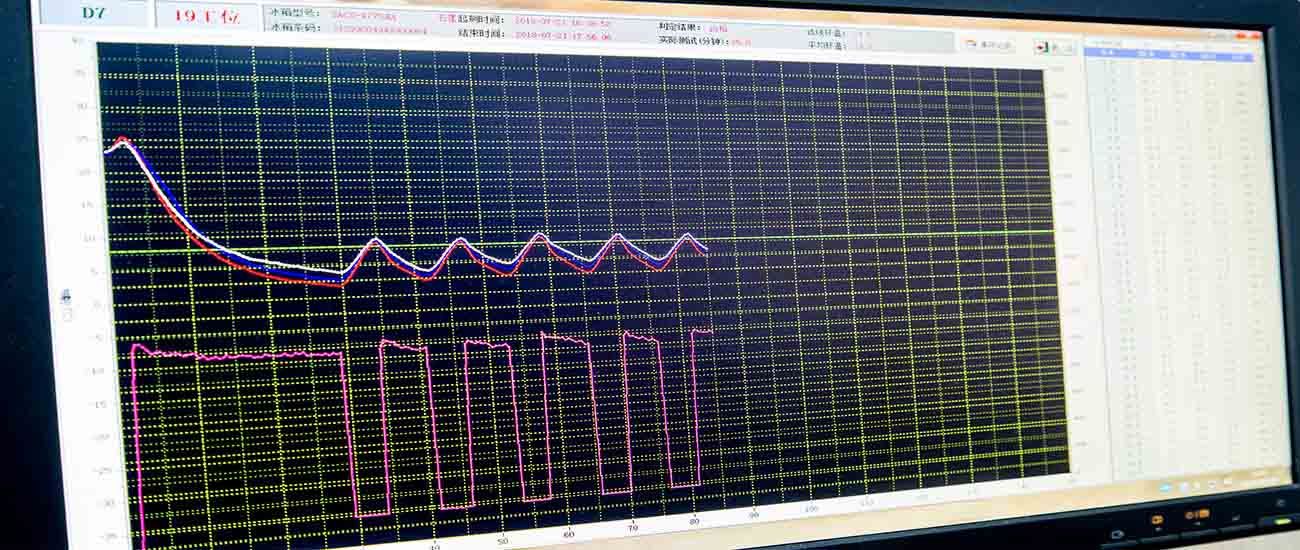This screenshot has width=1300, height=550.
Task: Click the blue header row of the data table
Action: tap(1170, 57)
